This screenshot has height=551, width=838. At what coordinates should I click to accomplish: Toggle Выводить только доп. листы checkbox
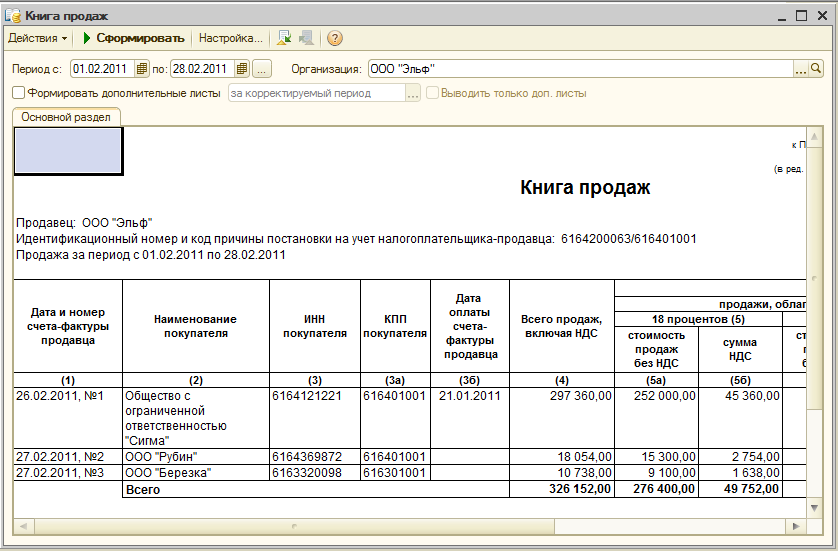click(432, 93)
